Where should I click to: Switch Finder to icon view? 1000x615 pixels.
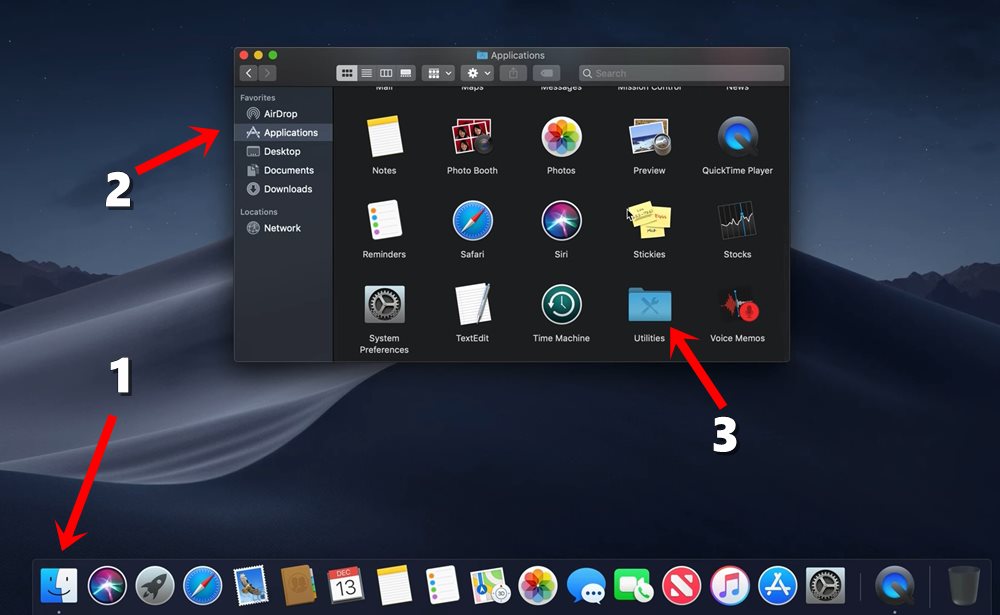(346, 73)
